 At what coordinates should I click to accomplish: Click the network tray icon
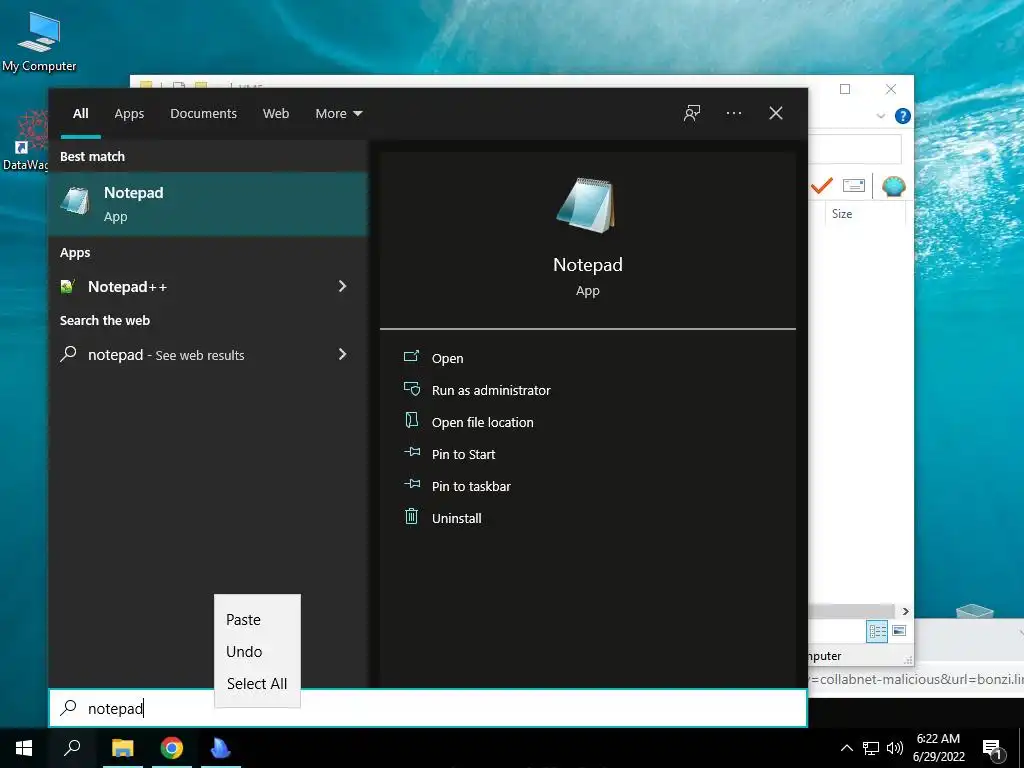click(x=871, y=748)
